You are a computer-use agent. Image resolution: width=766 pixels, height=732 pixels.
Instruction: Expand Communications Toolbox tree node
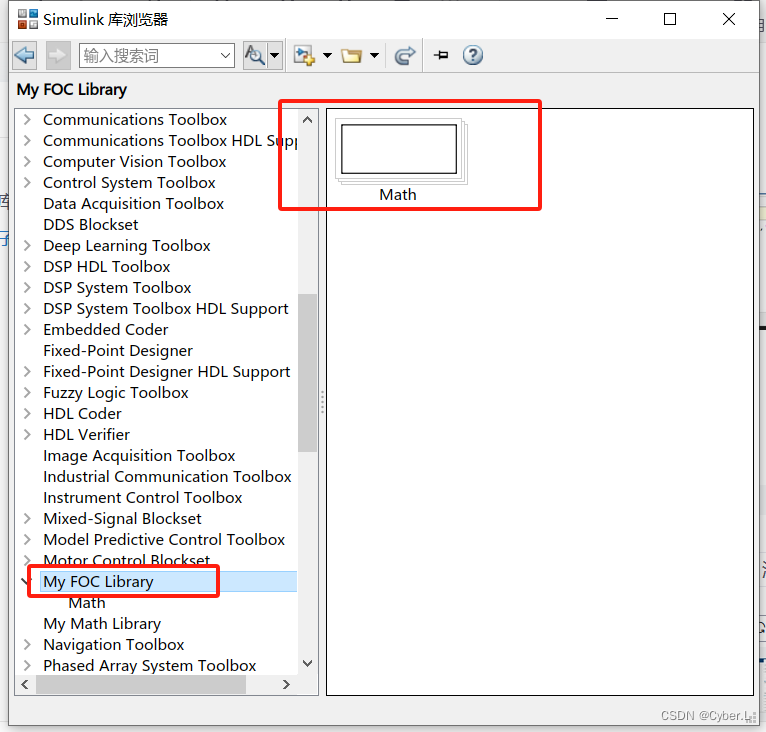(x=27, y=119)
